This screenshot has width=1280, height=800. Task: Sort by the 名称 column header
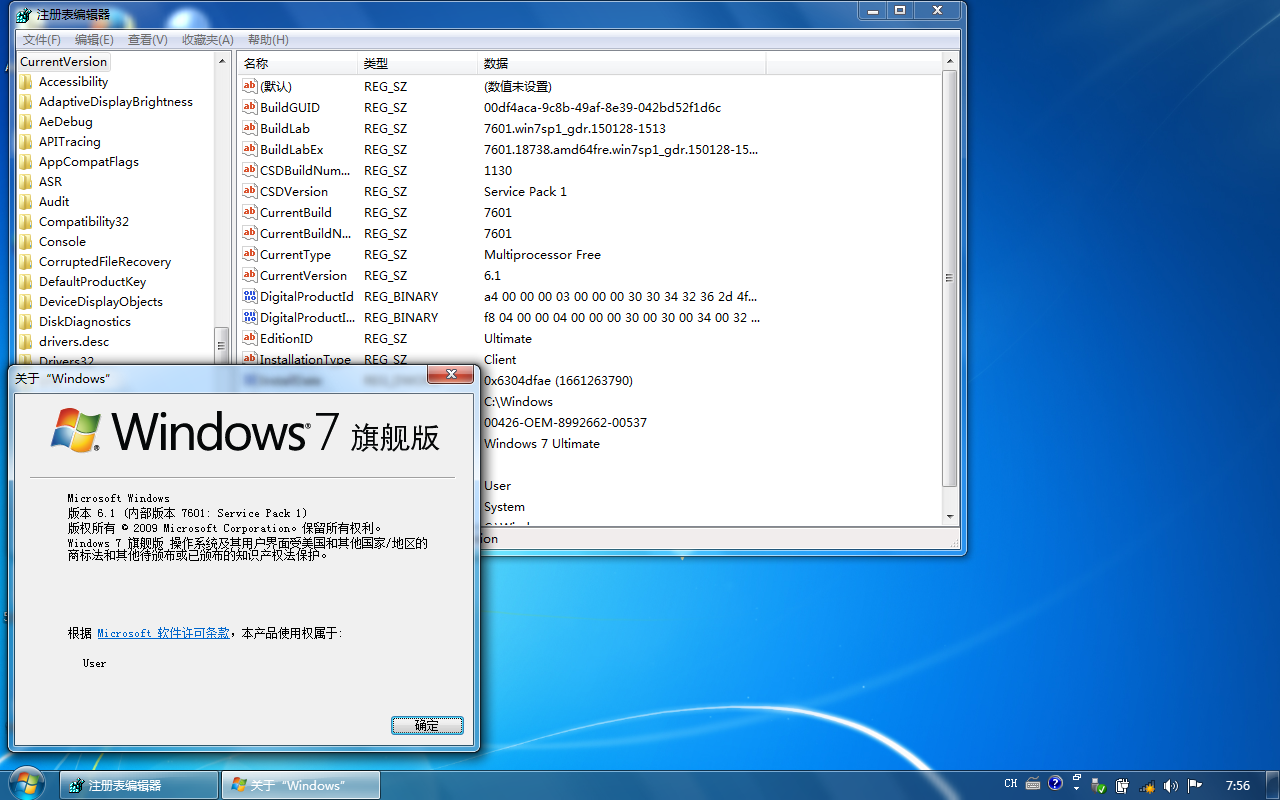click(297, 63)
